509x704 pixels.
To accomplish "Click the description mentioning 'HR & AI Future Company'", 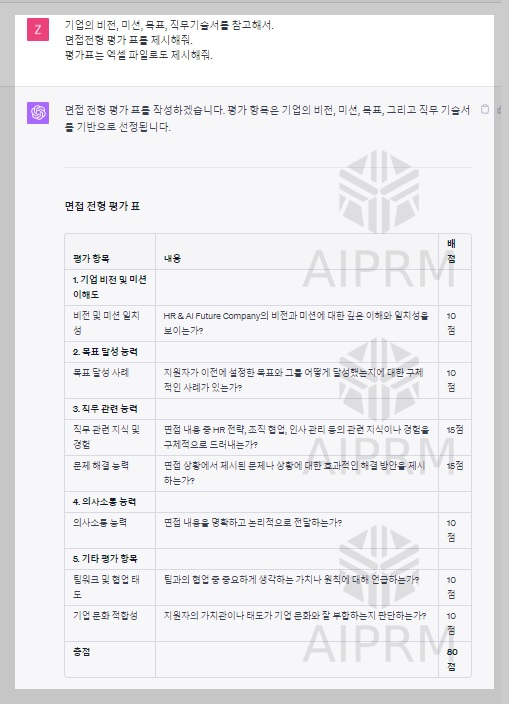I will click(x=296, y=323).
